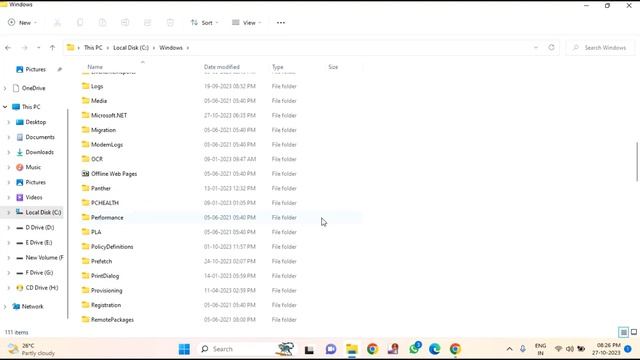Go up one folder level arrow

click(52, 48)
